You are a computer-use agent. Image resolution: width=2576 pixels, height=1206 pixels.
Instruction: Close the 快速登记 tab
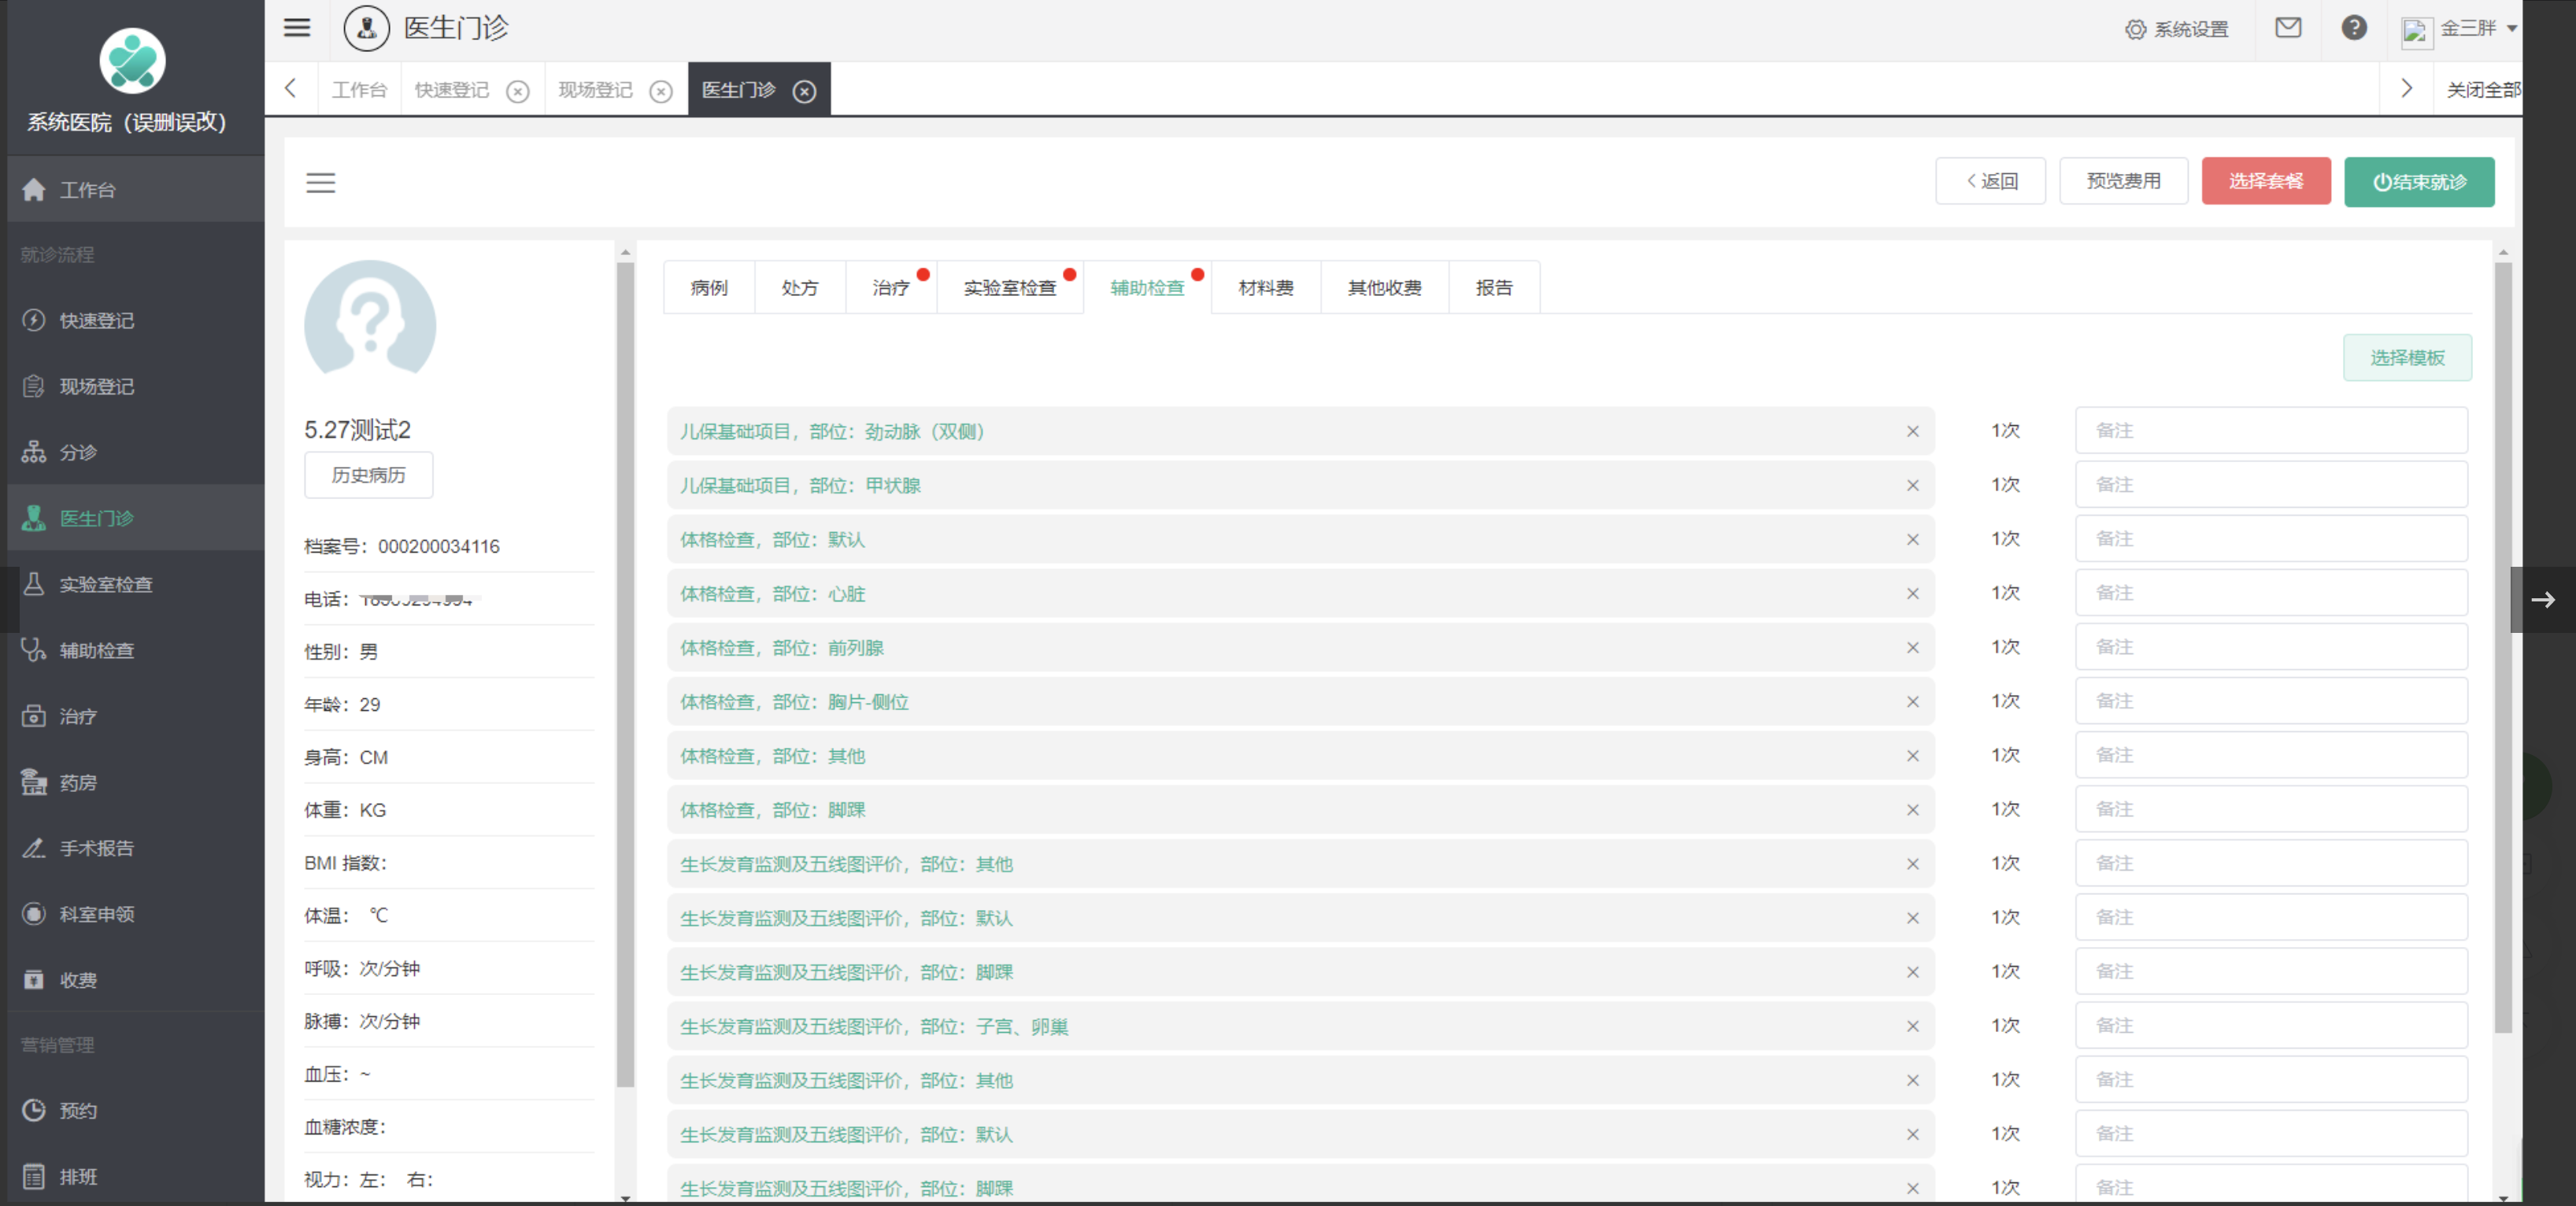coord(517,91)
